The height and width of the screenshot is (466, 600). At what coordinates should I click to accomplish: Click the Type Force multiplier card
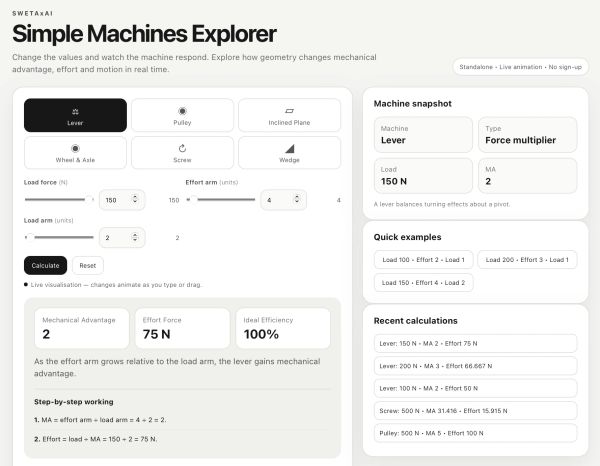(527, 135)
